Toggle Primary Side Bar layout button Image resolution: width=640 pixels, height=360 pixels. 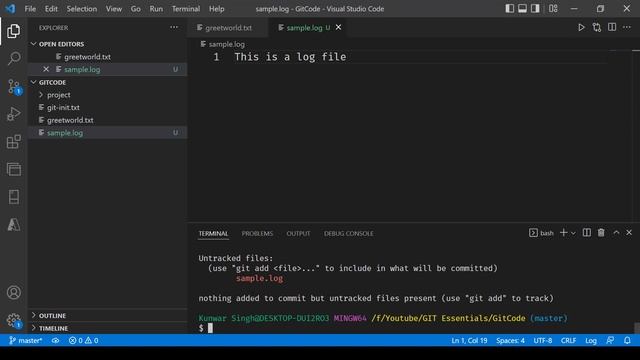click(x=509, y=9)
